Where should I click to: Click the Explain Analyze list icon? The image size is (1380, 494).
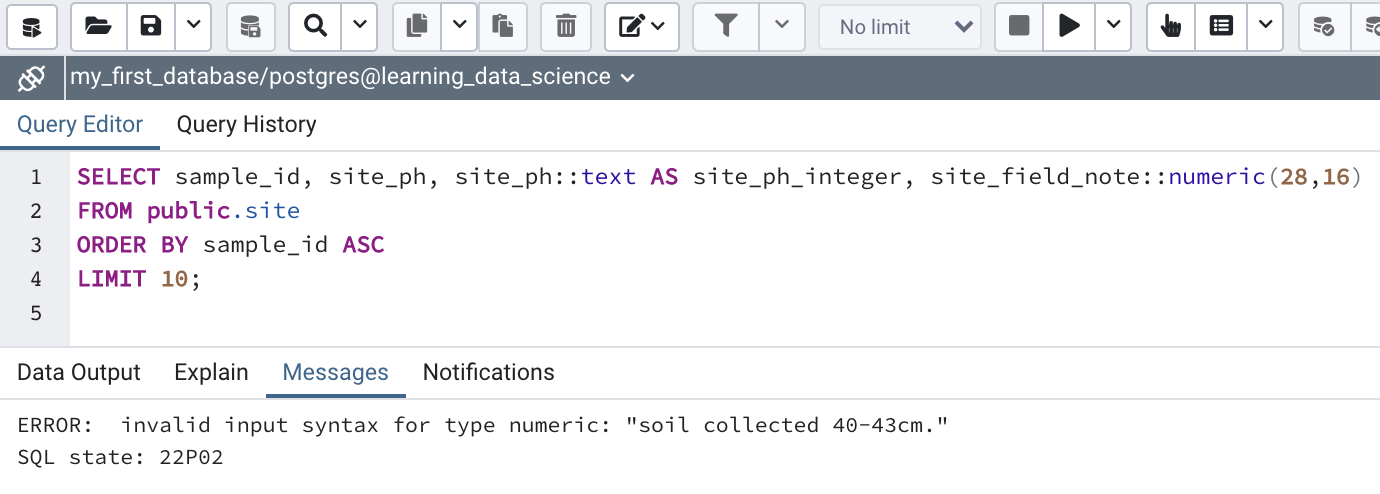pyautogui.click(x=1221, y=27)
